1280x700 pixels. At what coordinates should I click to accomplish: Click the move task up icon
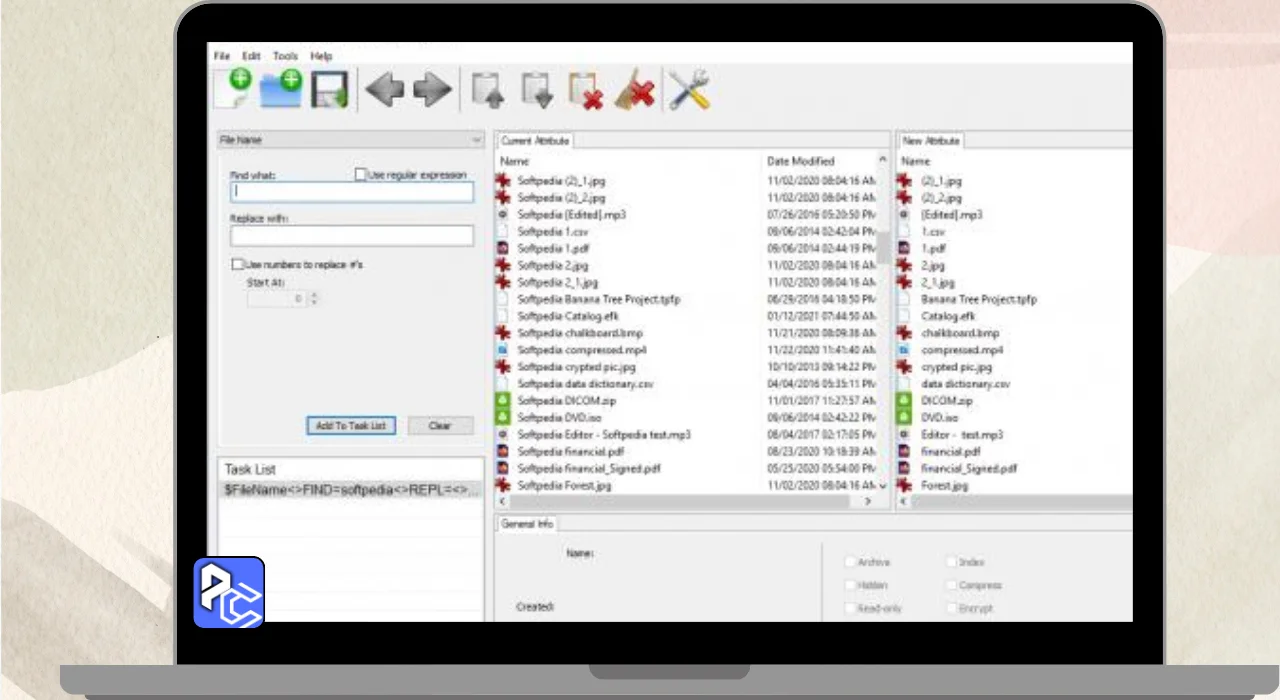(x=488, y=90)
